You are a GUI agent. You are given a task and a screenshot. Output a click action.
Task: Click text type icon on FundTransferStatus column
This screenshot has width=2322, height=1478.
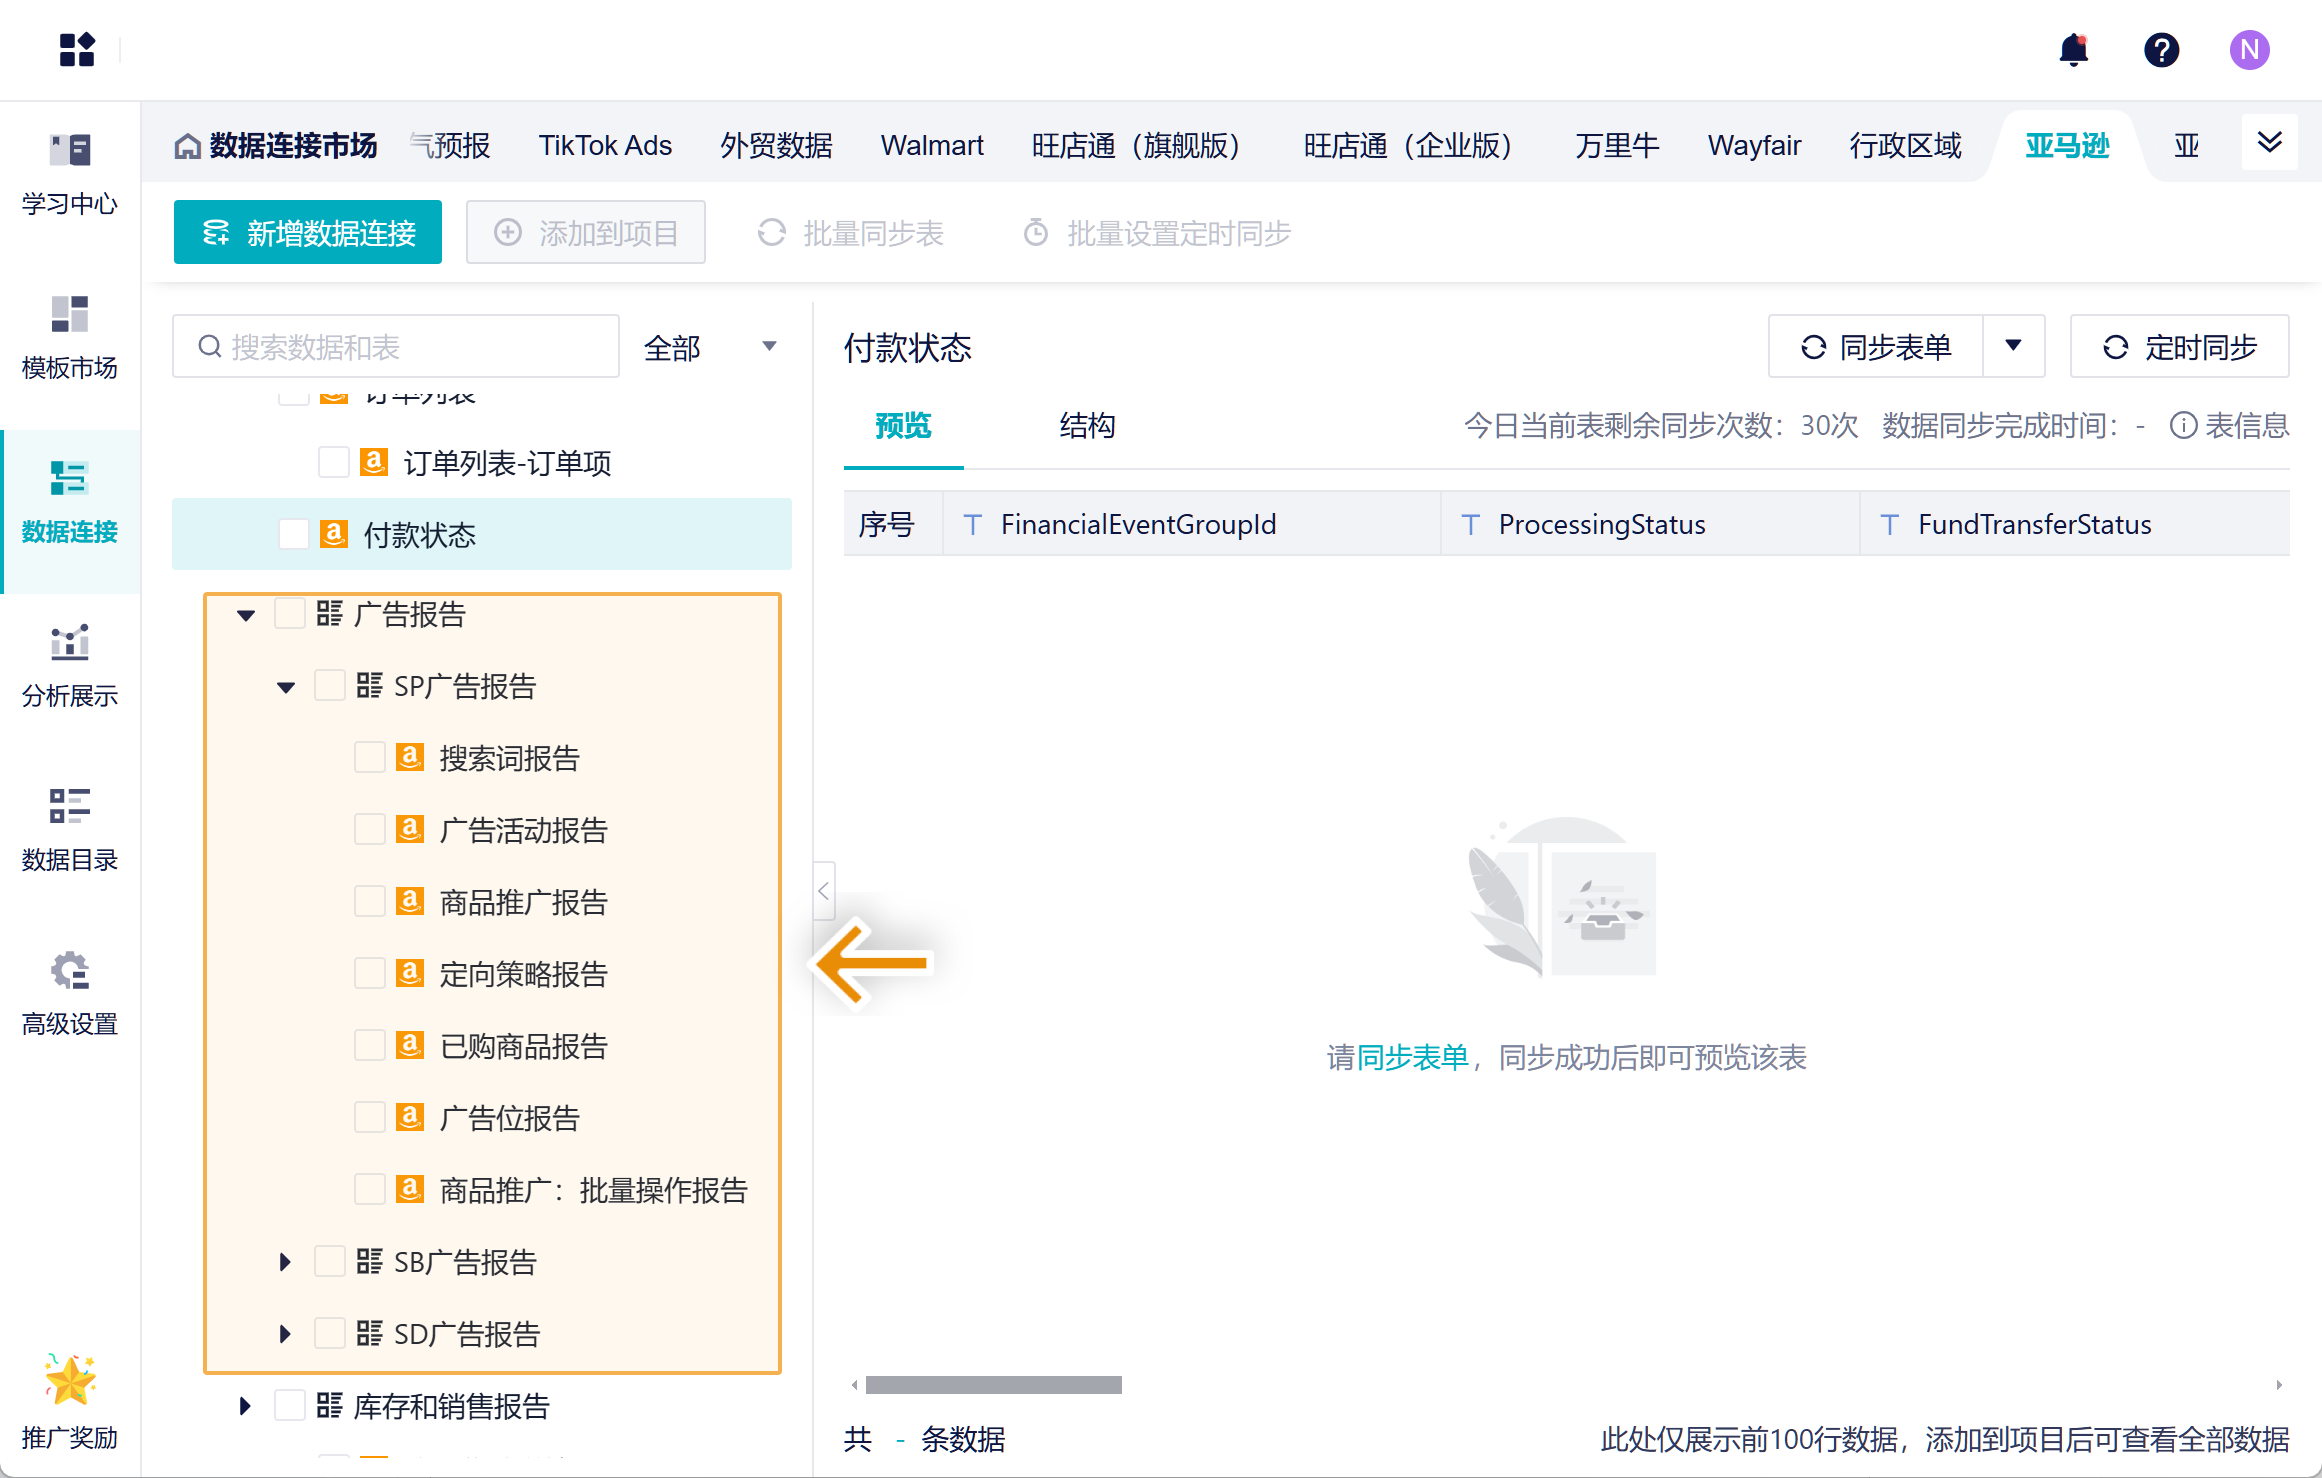tap(1890, 524)
